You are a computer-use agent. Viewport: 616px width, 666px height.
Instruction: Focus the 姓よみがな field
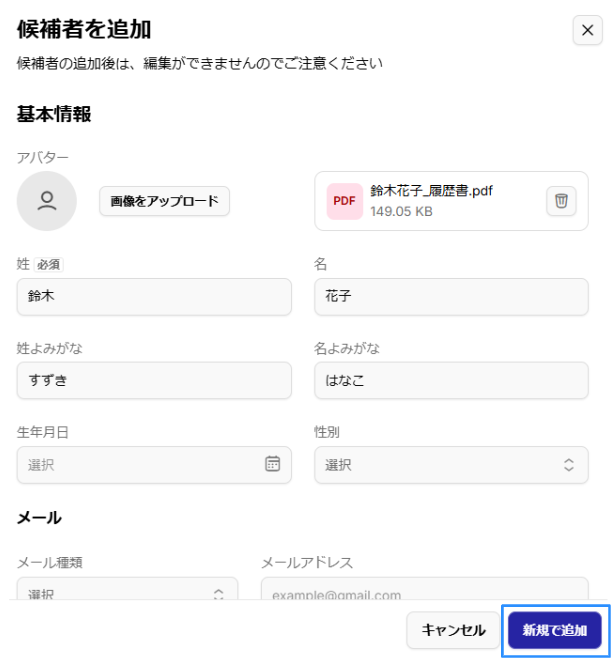[x=154, y=380]
